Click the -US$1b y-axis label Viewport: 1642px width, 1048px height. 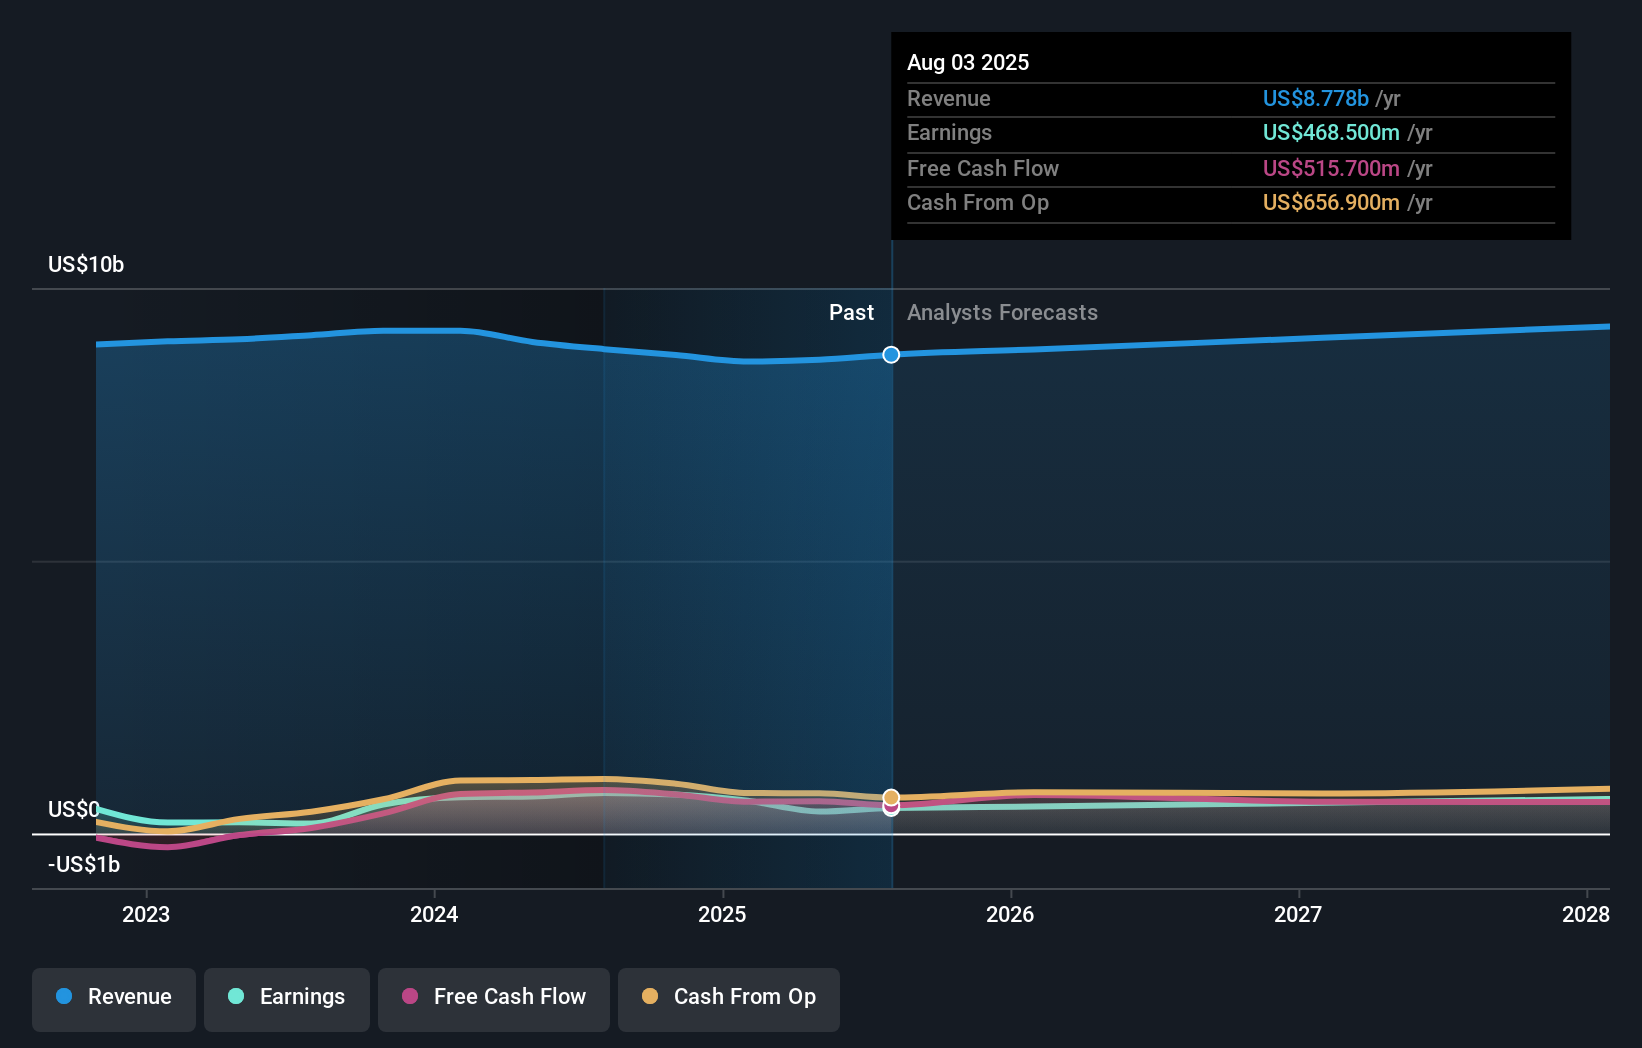[x=84, y=865]
